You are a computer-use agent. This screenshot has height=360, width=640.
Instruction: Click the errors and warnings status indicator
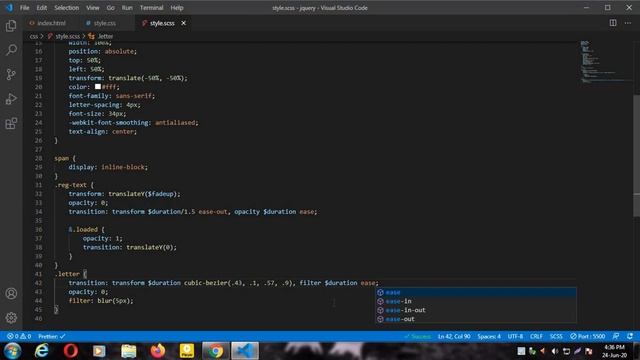tap(19, 336)
